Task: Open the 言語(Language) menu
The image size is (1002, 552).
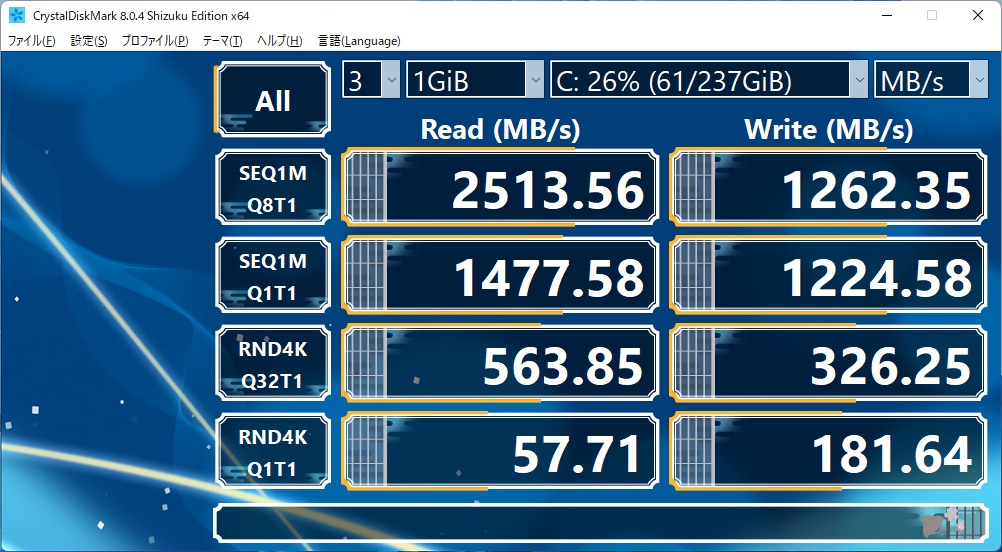Action: 359,41
